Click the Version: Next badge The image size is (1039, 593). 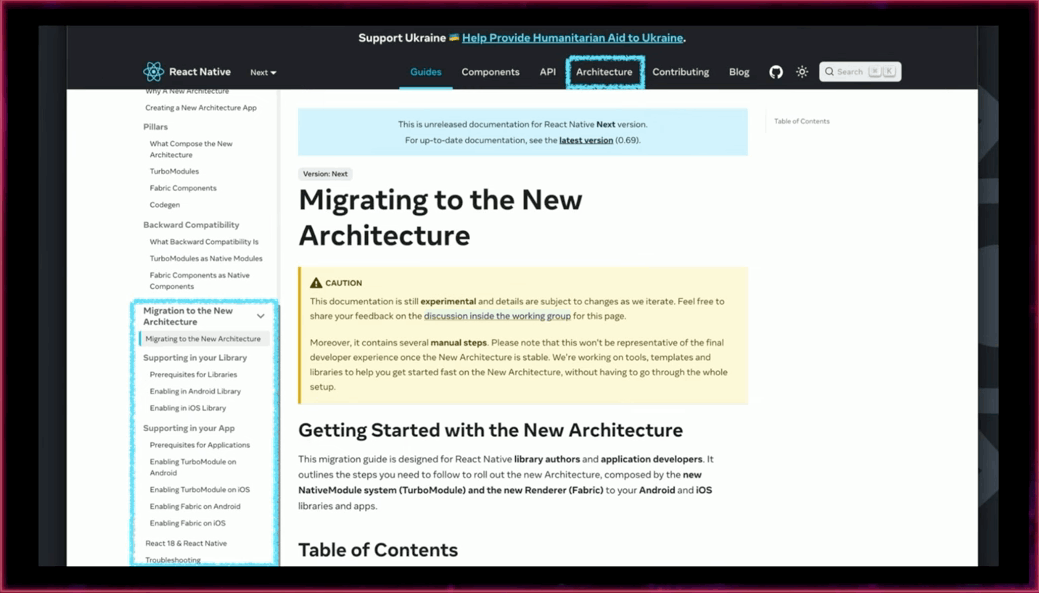(x=325, y=174)
